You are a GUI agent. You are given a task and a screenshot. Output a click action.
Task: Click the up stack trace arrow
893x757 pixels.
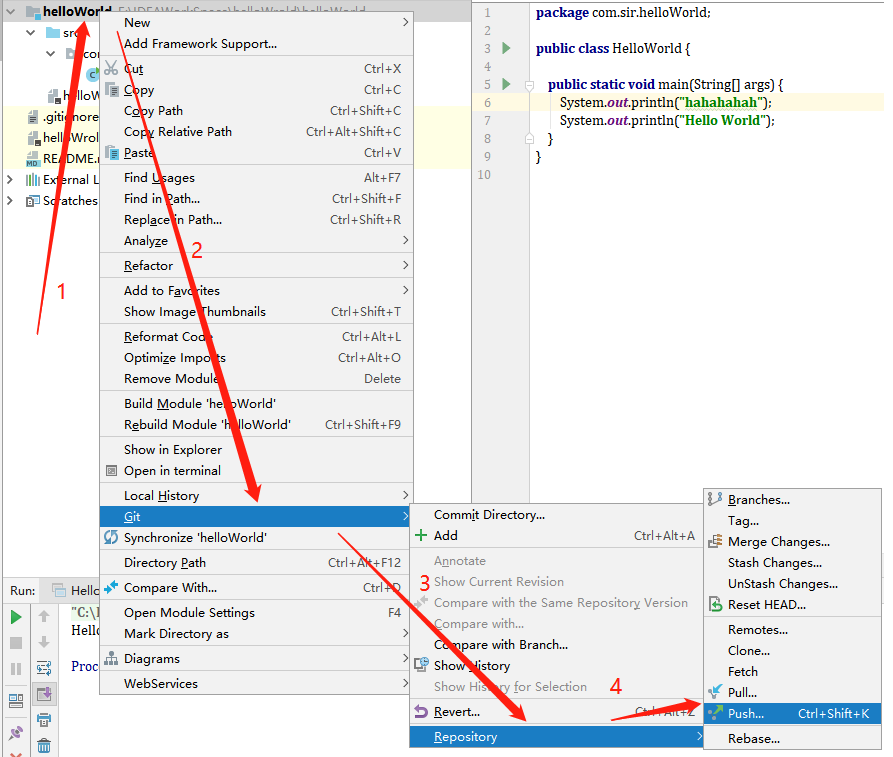(x=44, y=616)
